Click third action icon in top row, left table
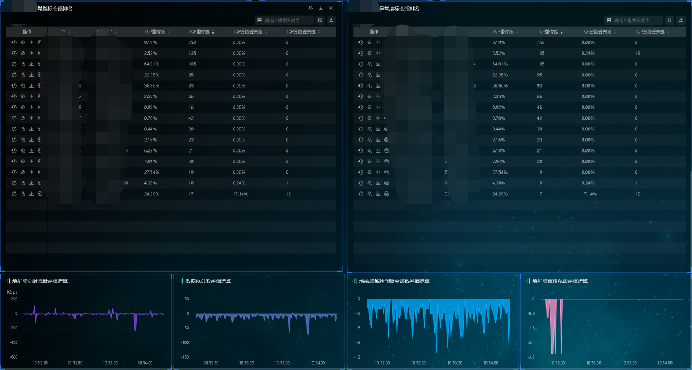Viewport: 692px width, 370px height. coord(31,42)
